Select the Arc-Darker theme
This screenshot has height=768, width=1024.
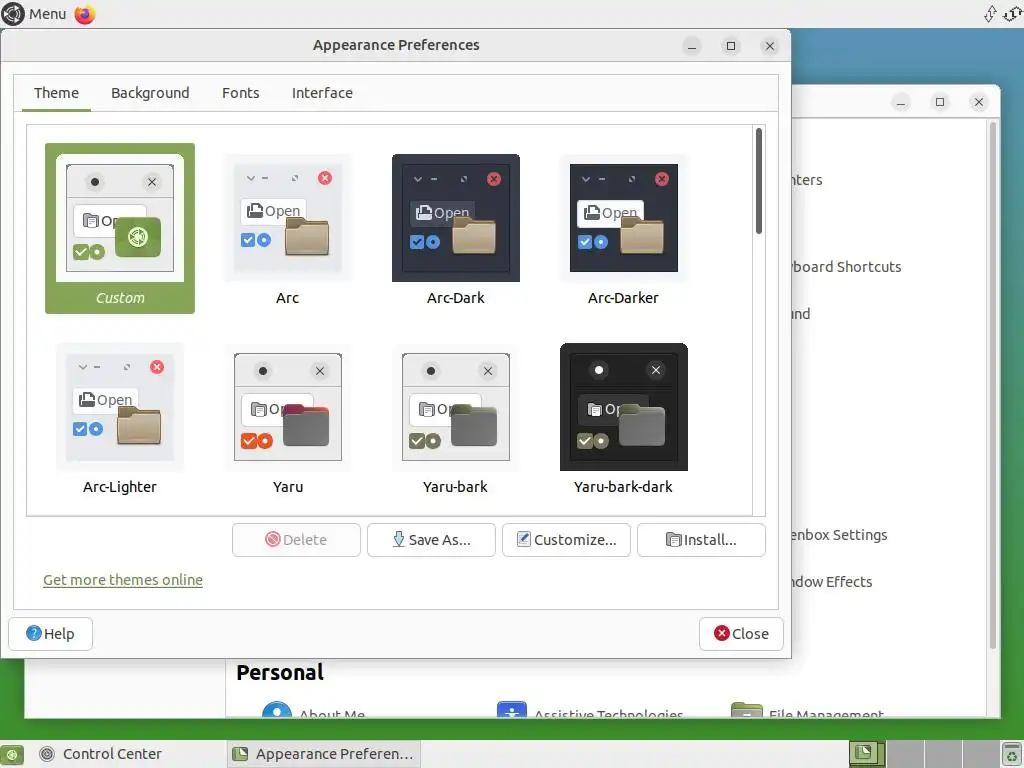tap(623, 228)
